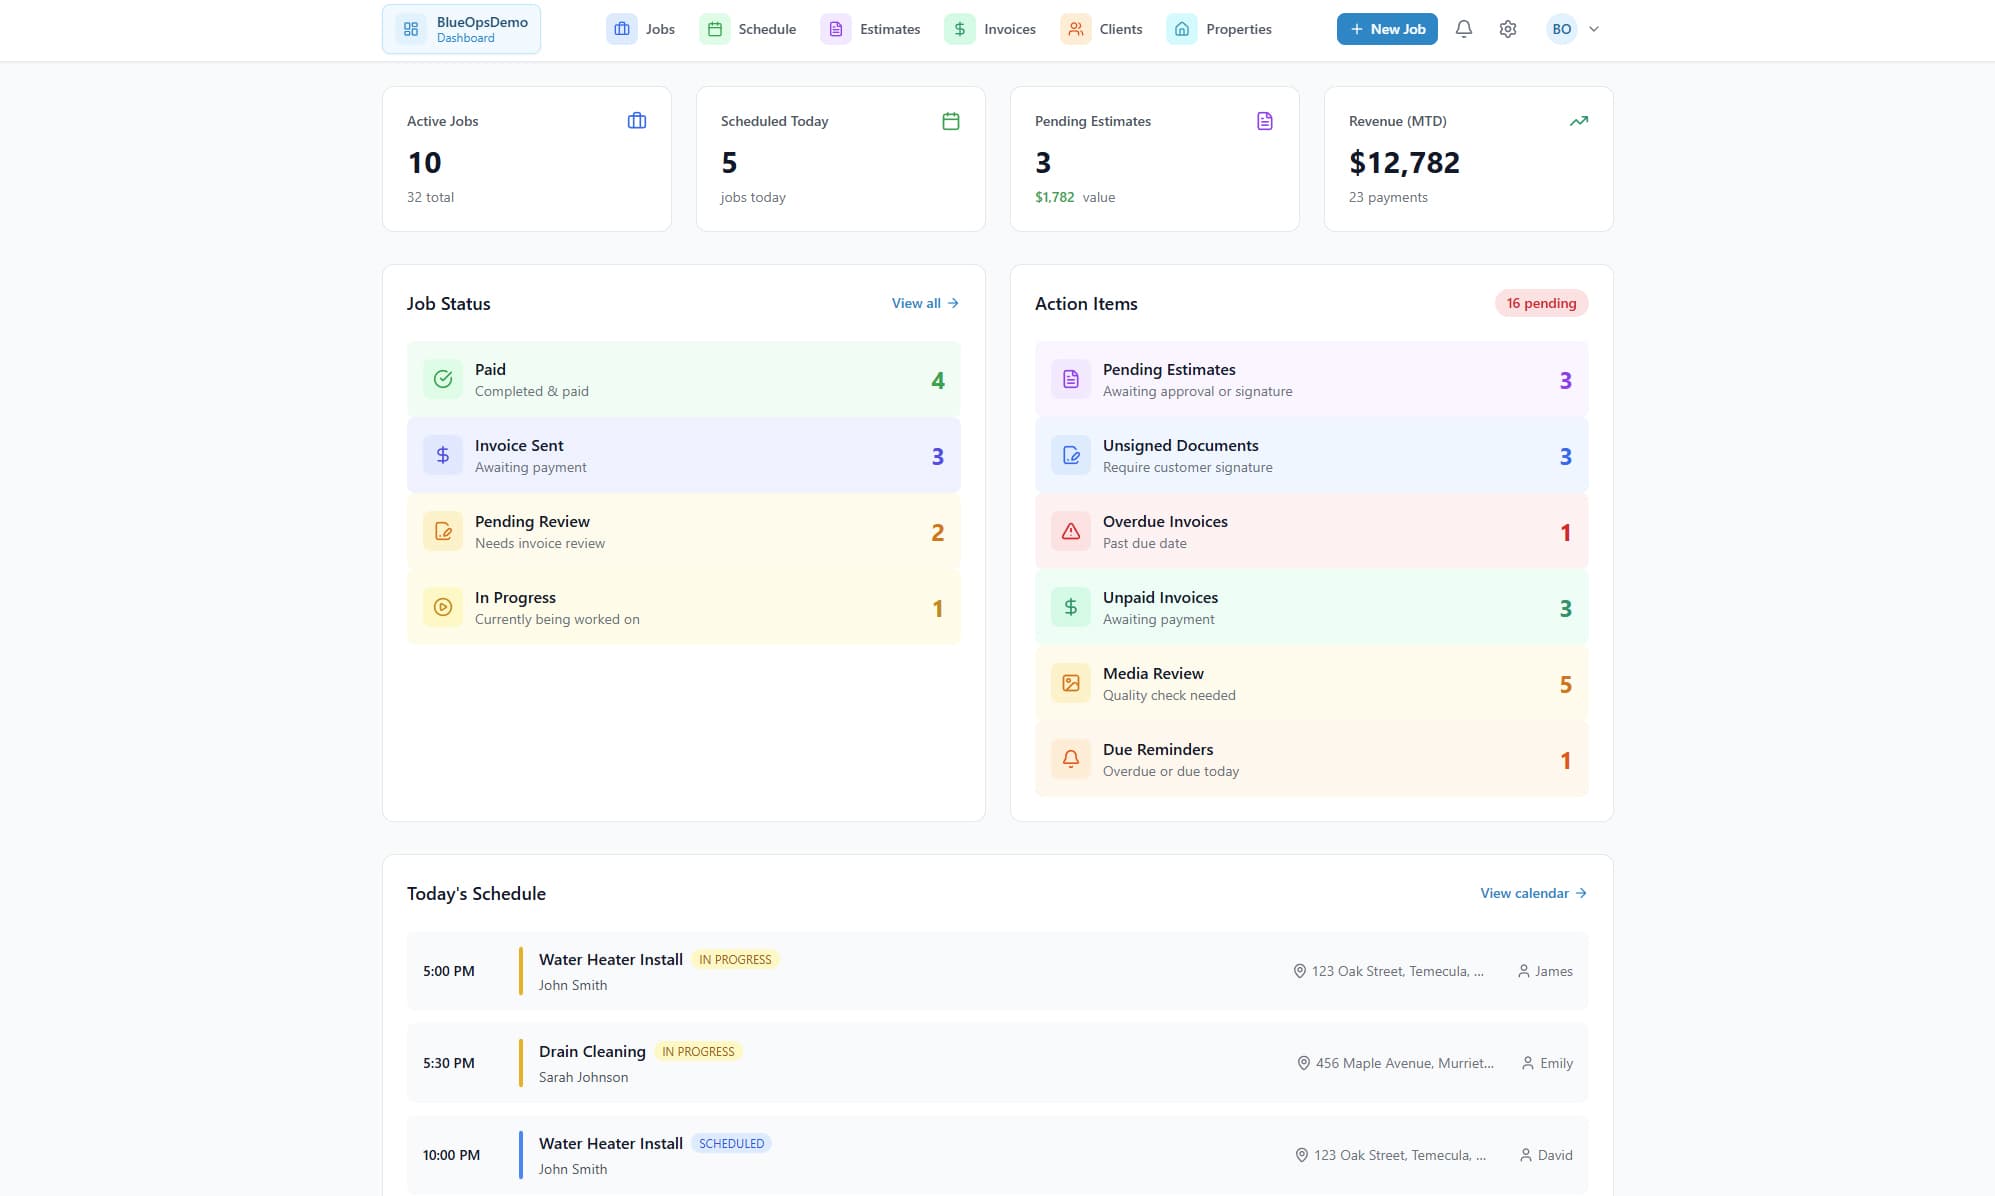Open the Schedule calendar icon in navbar
The height and width of the screenshot is (1196, 1995).
pos(715,29)
